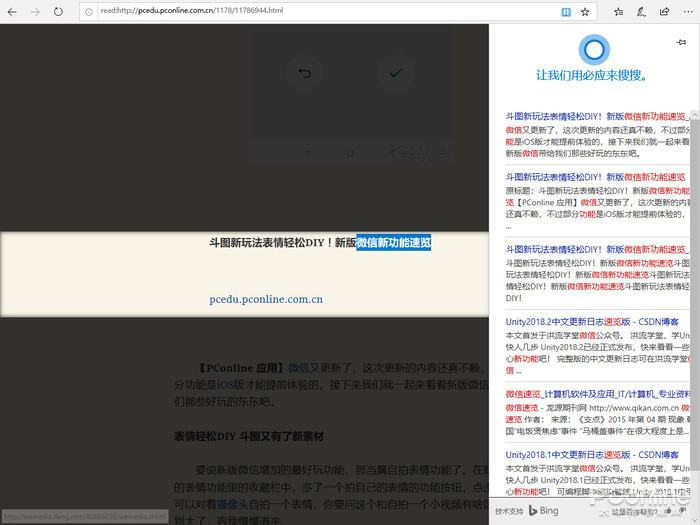Open third 斗图新玩法表情轻松DIY result
The width and height of the screenshot is (700, 525).
pos(597,249)
